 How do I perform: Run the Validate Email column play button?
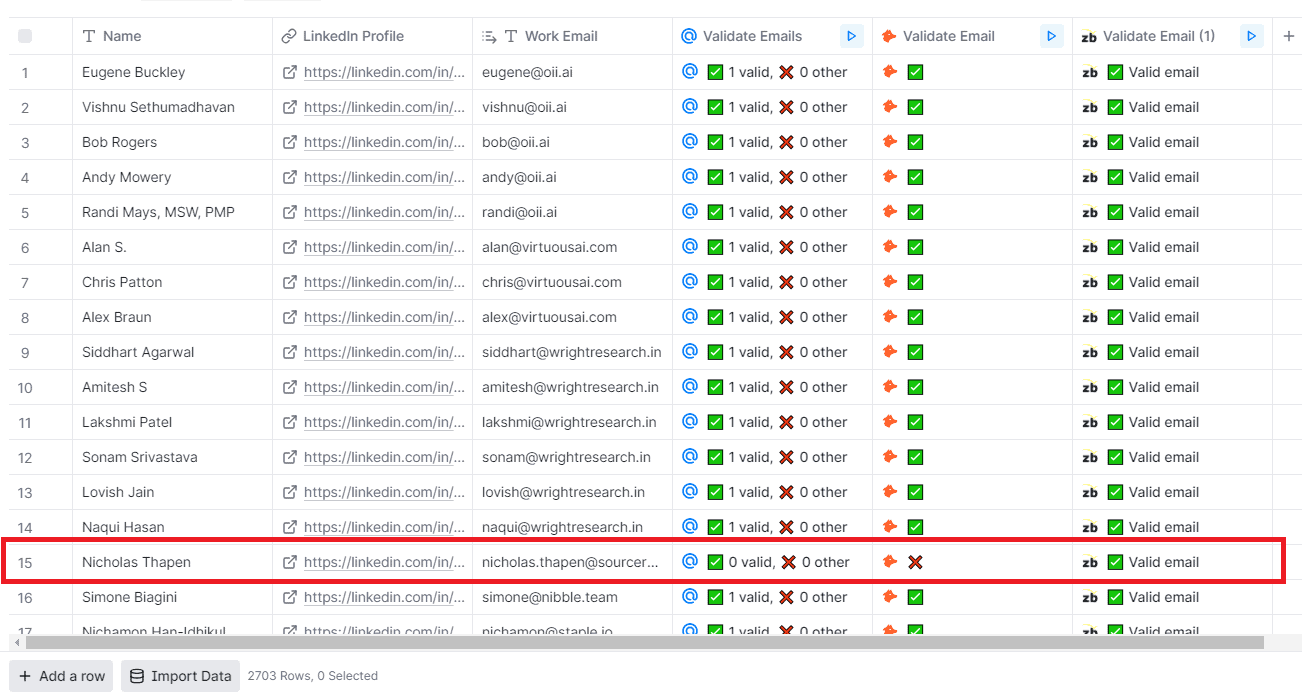click(x=1051, y=36)
